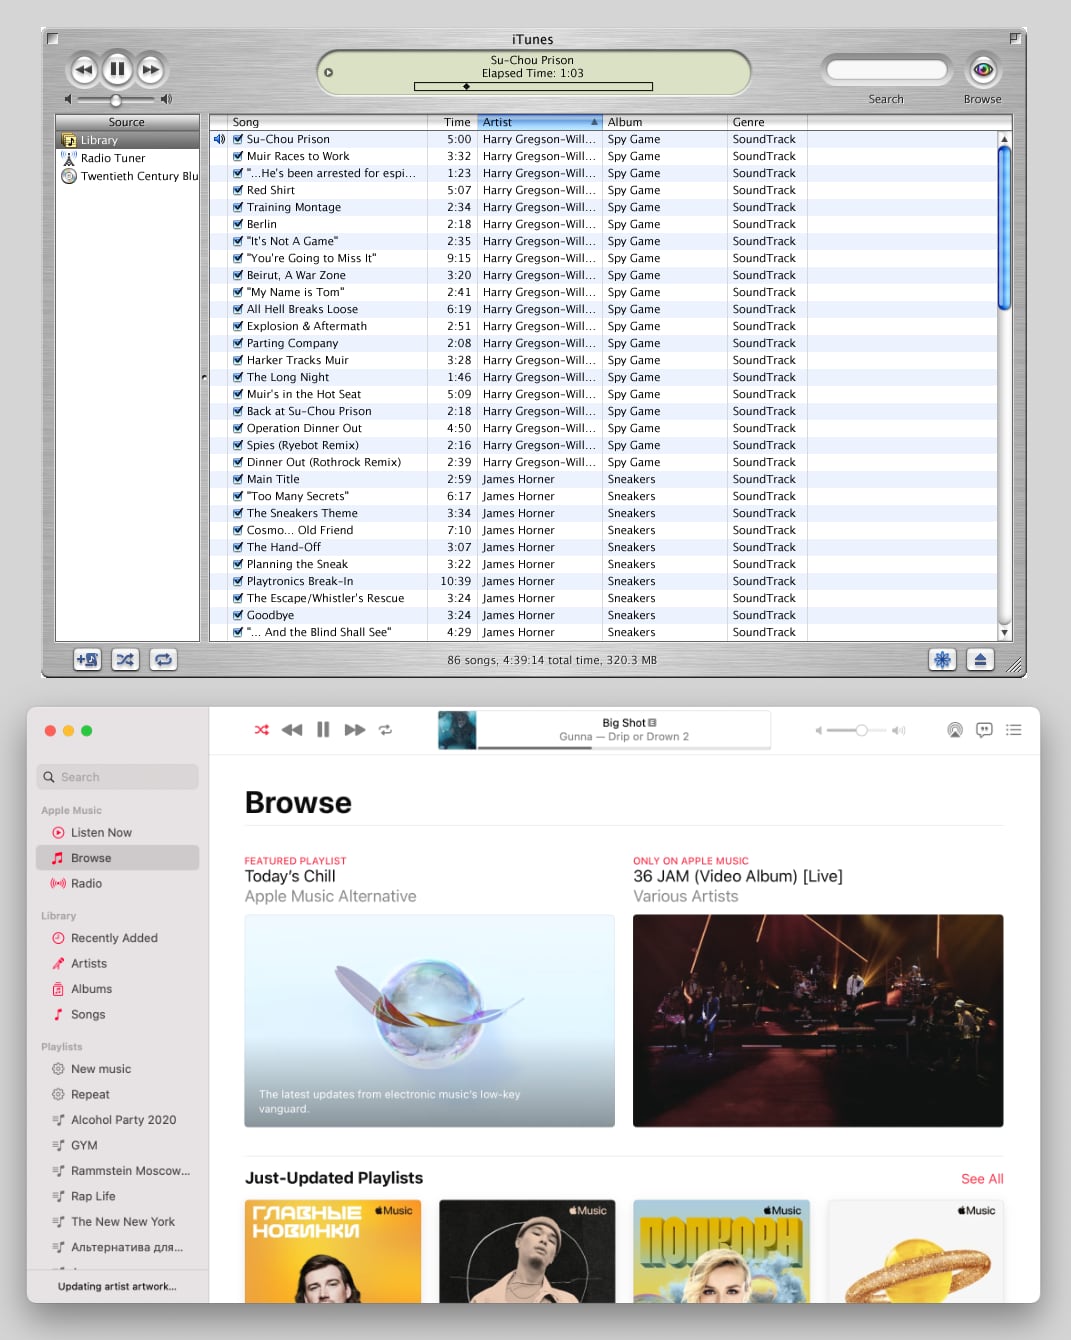Sort by the Song column header

(x=327, y=122)
